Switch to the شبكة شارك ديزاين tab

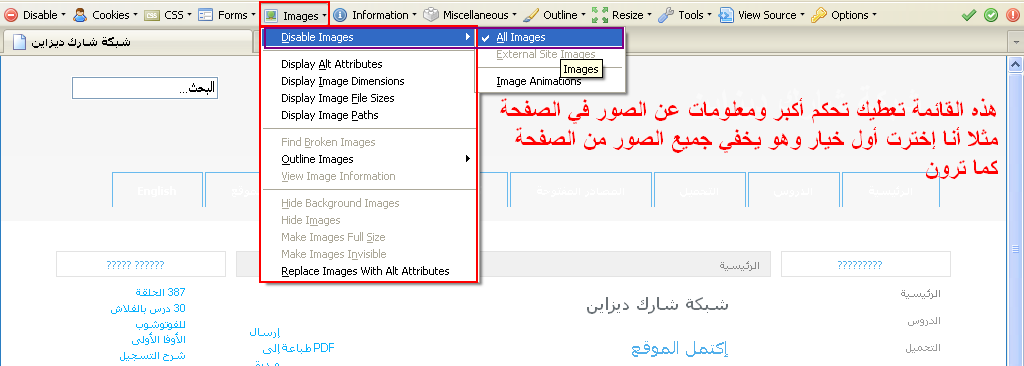pyautogui.click(x=127, y=42)
